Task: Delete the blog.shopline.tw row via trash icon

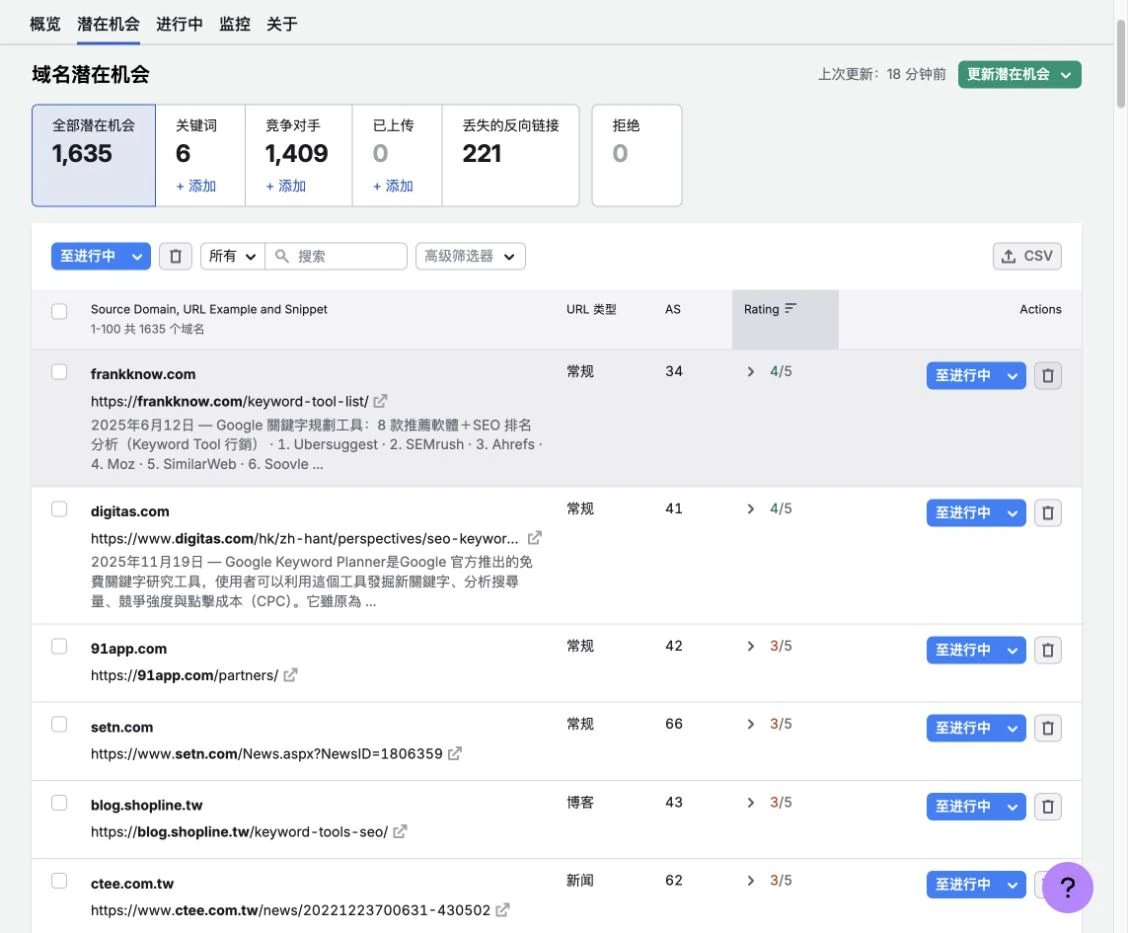Action: (1047, 806)
